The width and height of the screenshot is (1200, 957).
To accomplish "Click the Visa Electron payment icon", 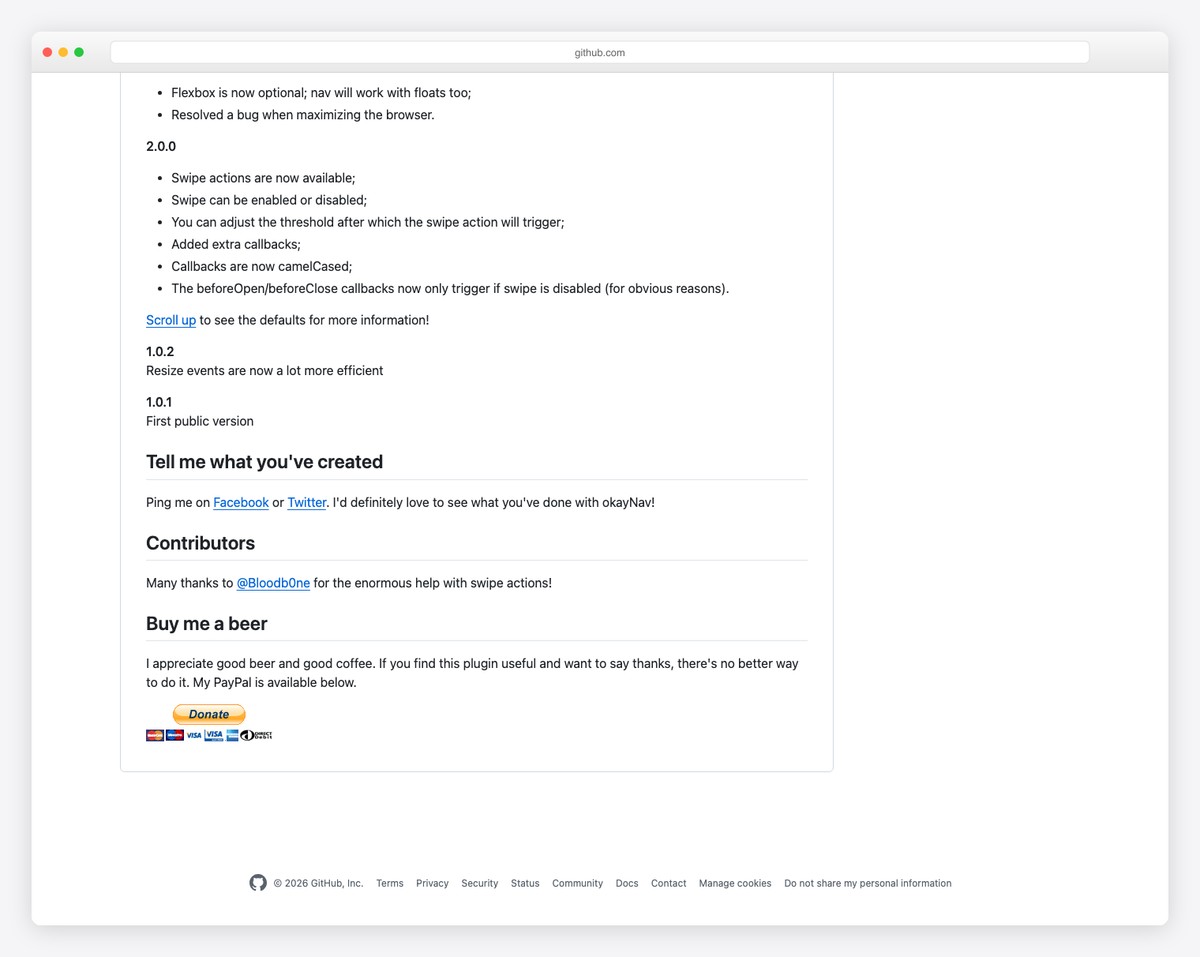I will pyautogui.click(x=213, y=735).
